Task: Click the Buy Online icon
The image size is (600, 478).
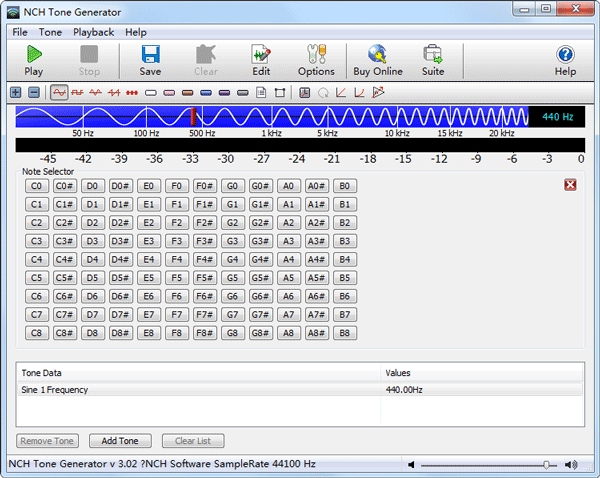Action: pos(377,60)
